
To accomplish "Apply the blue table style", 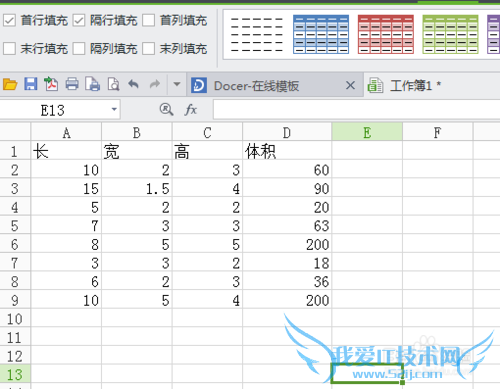I will [321, 34].
